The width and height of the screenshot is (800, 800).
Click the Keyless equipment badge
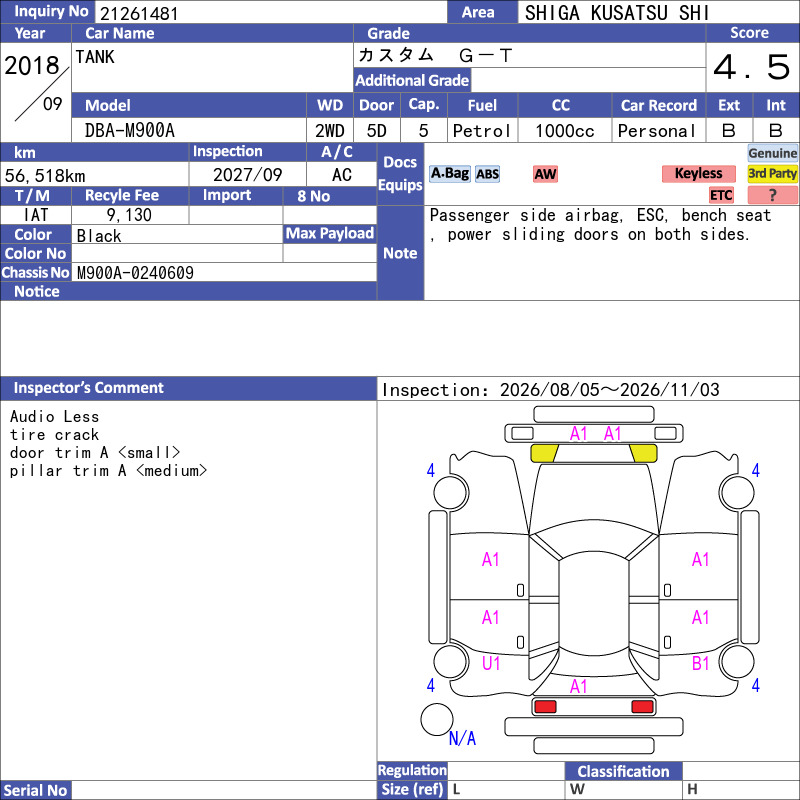pos(698,174)
